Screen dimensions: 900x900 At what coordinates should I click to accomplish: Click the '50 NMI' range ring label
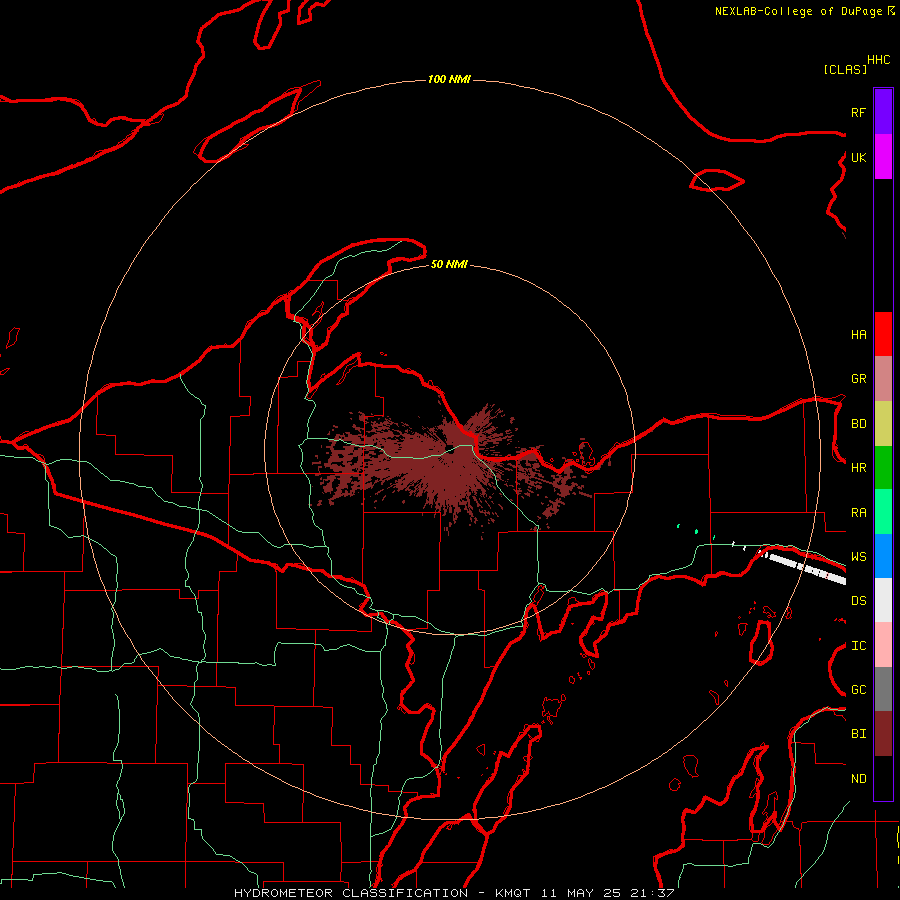[449, 264]
